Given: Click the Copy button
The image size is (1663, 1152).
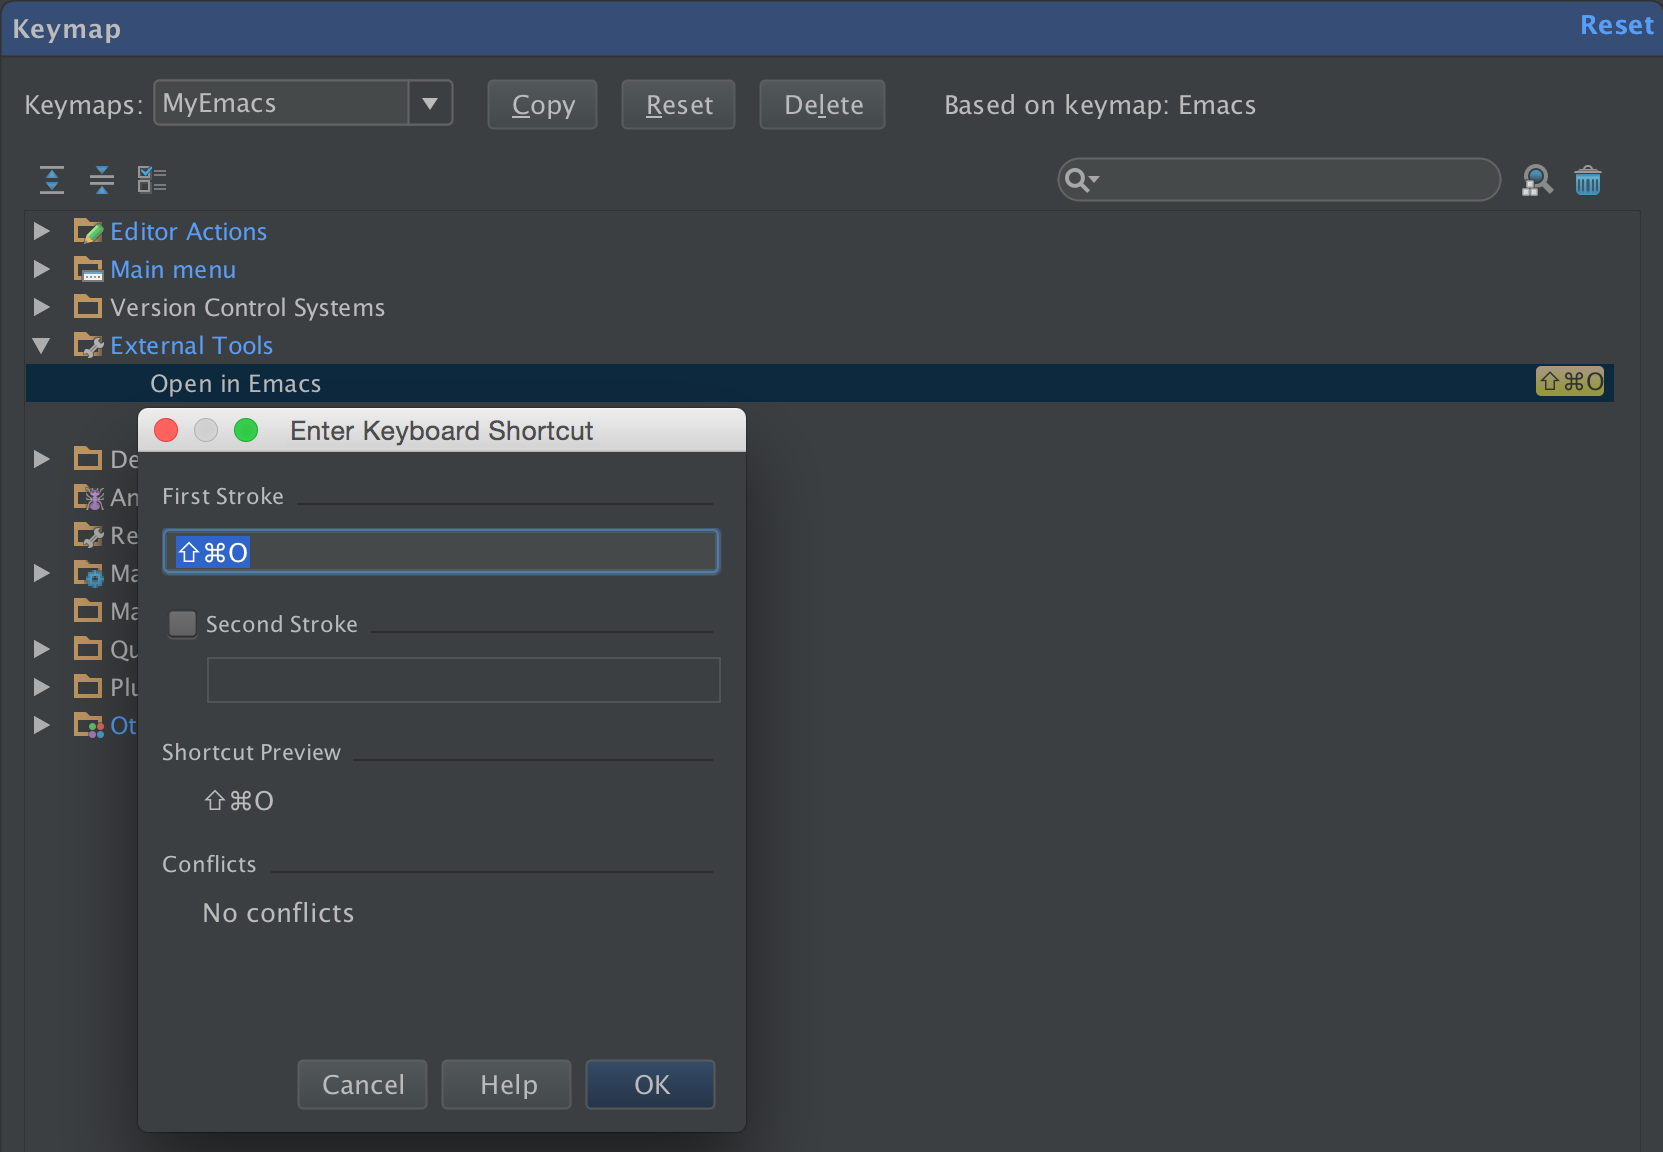Looking at the screenshot, I should 541,104.
